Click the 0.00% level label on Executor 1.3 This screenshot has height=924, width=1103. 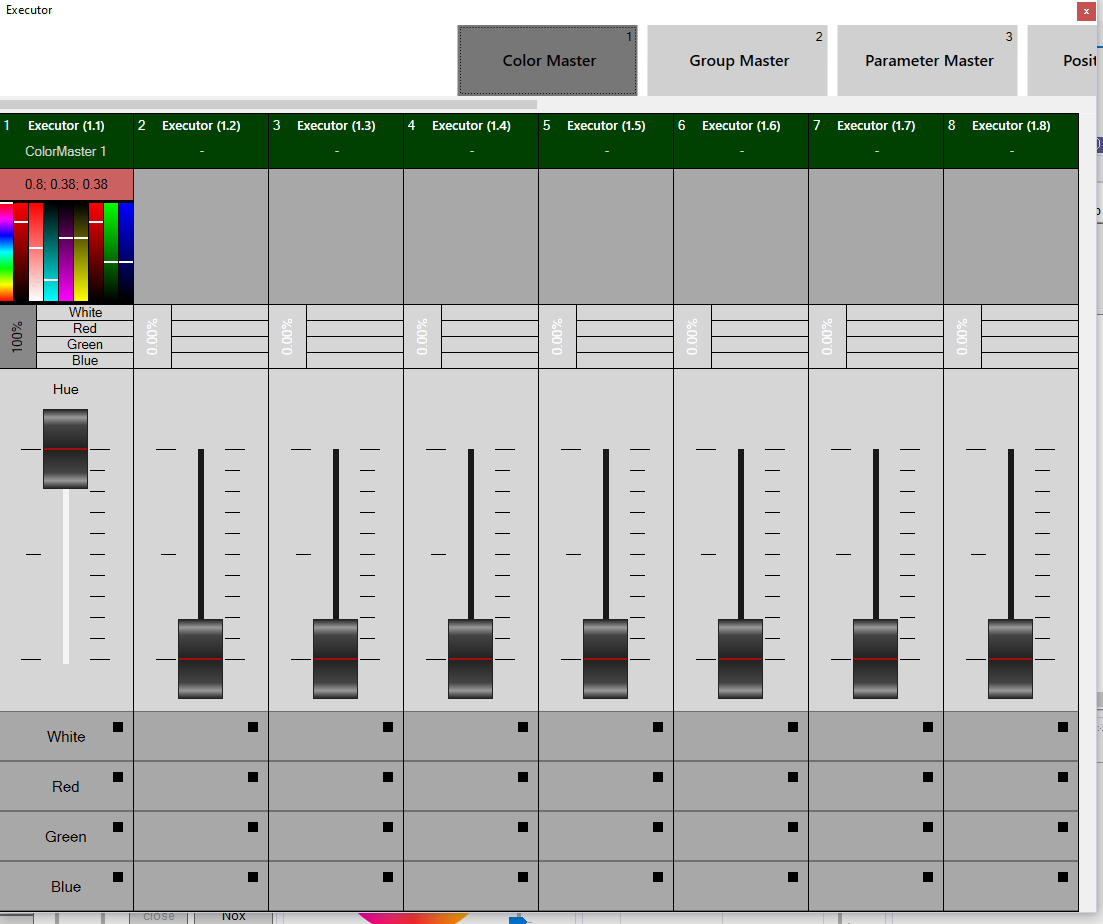click(x=288, y=336)
